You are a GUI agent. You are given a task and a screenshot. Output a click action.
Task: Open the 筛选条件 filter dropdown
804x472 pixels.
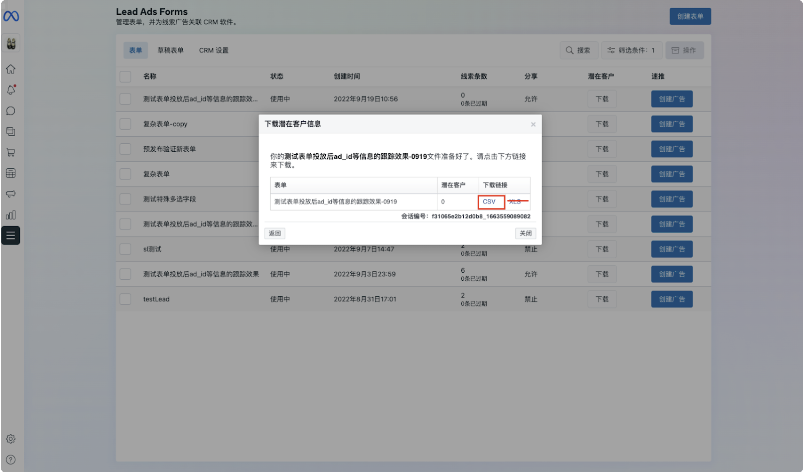pyautogui.click(x=630, y=50)
